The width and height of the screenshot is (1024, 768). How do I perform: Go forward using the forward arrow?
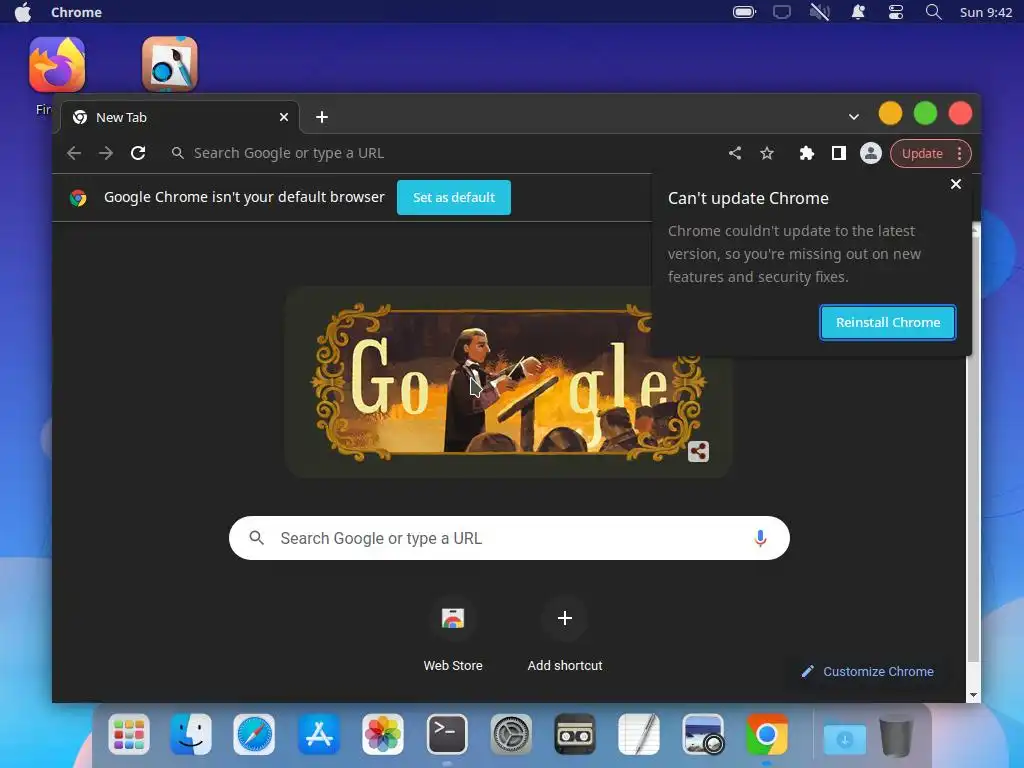106,153
